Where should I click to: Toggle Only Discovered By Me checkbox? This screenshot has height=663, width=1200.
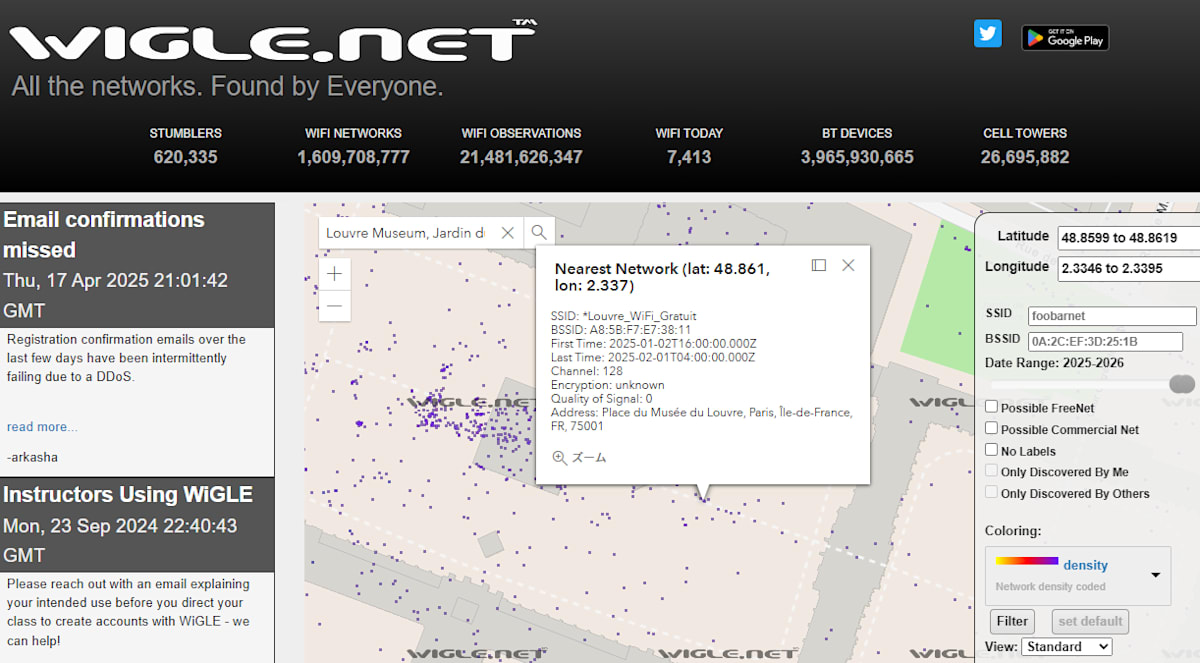(991, 471)
